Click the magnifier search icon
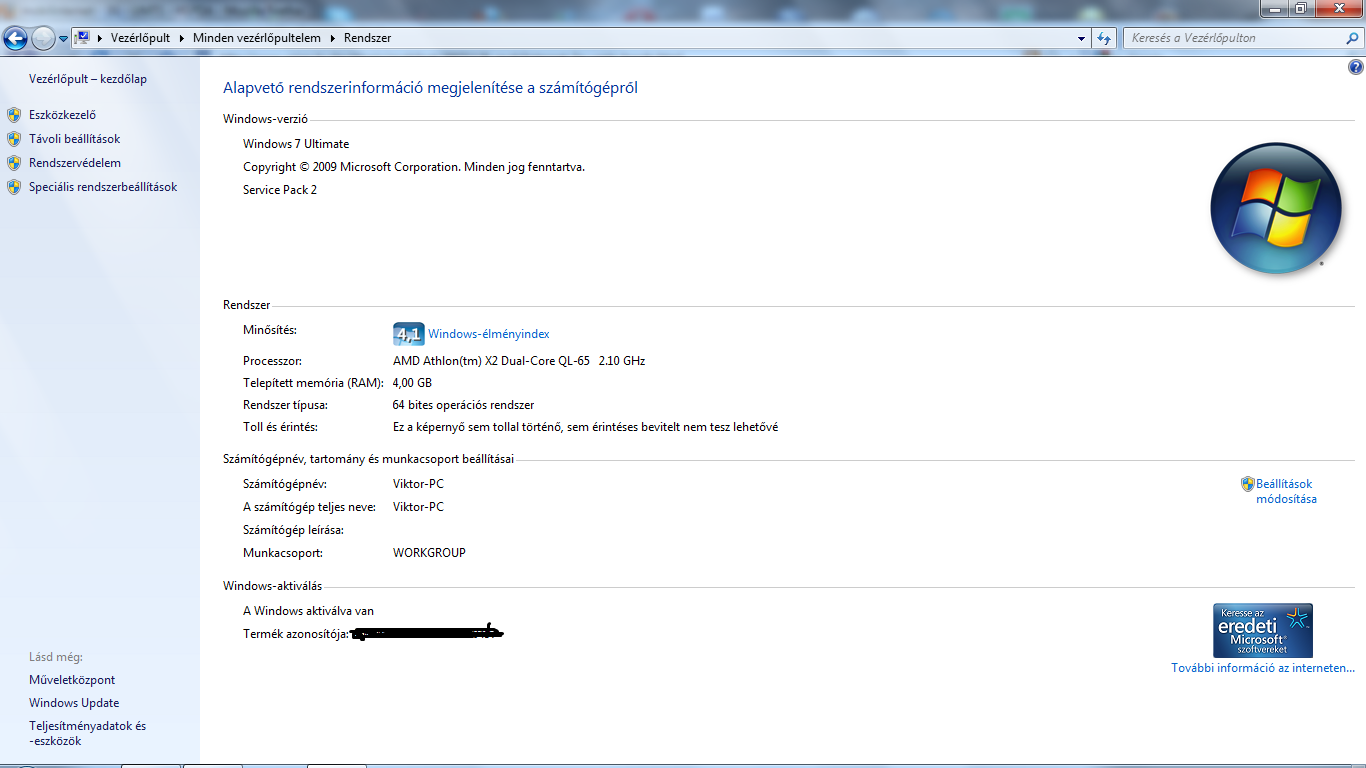The width and height of the screenshot is (1366, 768). 1353,38
